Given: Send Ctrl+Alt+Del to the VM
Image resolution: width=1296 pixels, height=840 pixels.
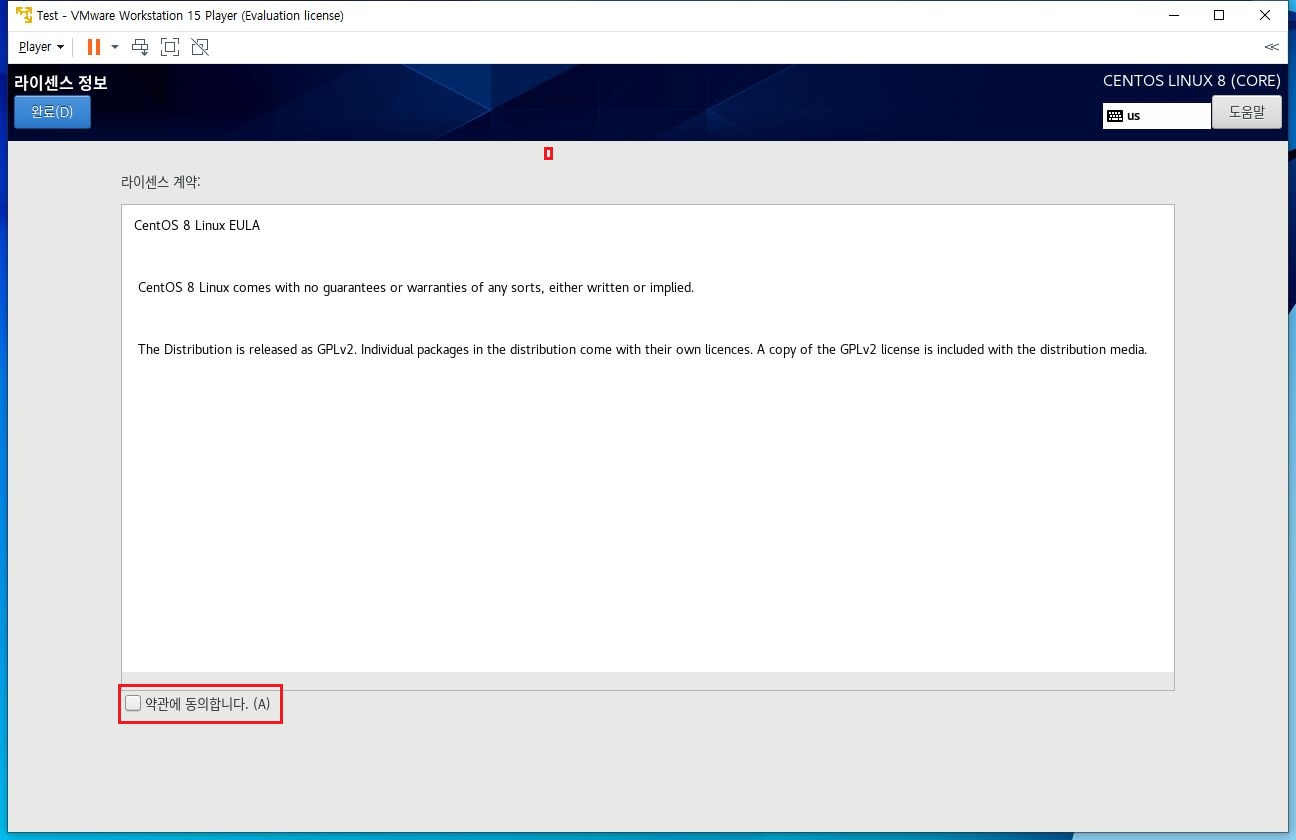Looking at the screenshot, I should coord(140,47).
